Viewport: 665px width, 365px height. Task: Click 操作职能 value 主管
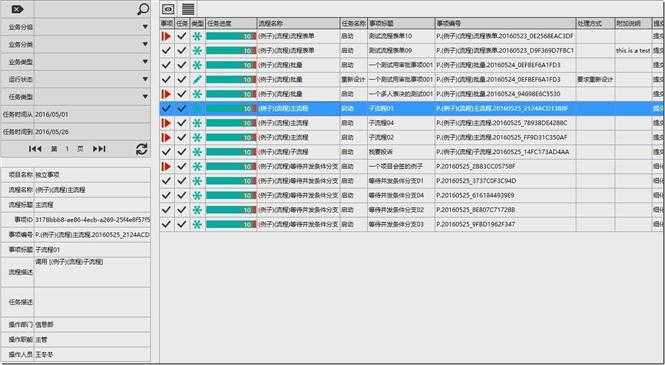click(92, 340)
